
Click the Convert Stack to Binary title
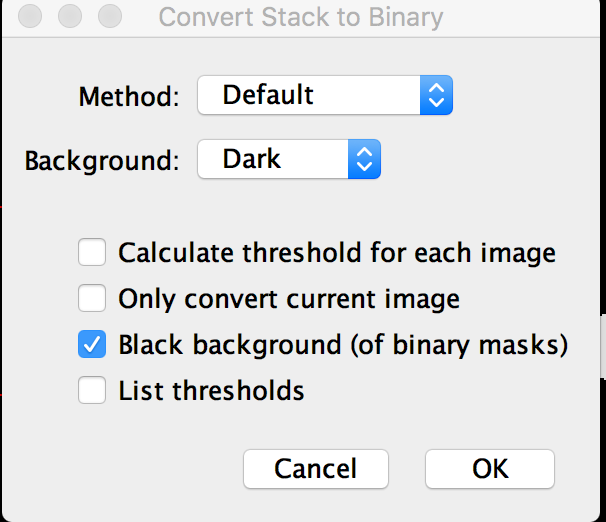300,17
